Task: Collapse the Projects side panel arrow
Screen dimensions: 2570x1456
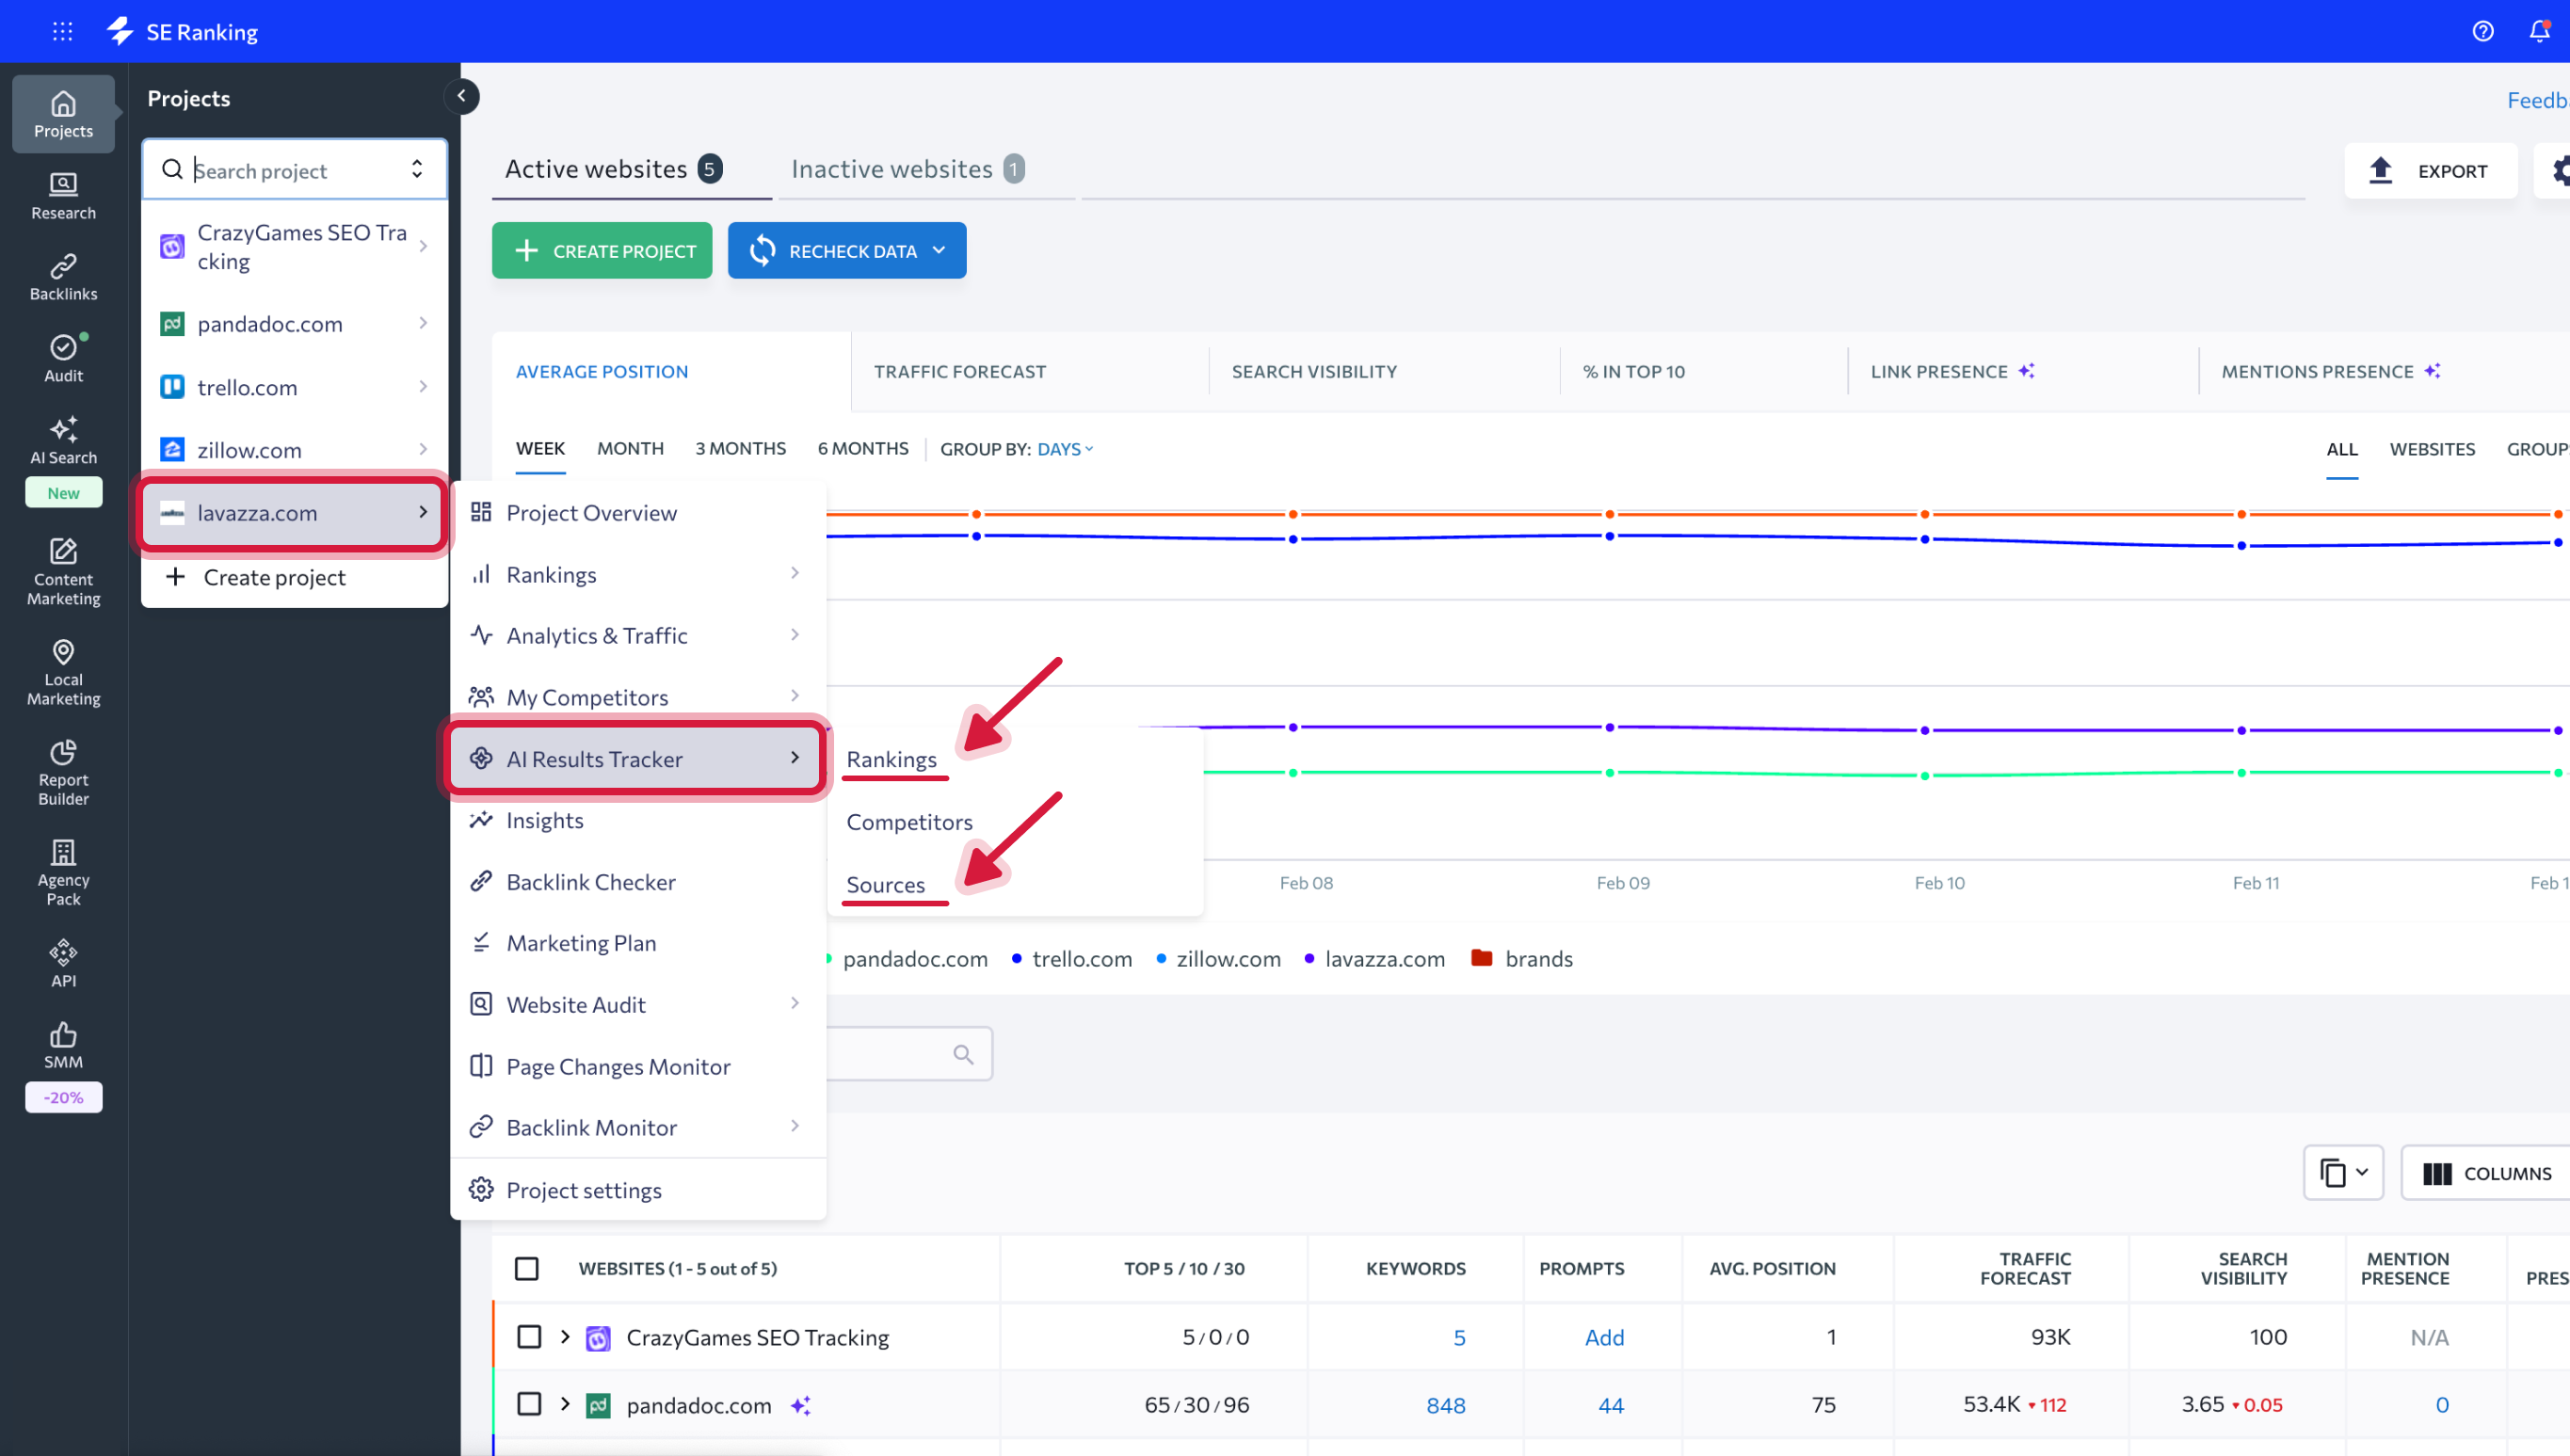Action: click(461, 96)
